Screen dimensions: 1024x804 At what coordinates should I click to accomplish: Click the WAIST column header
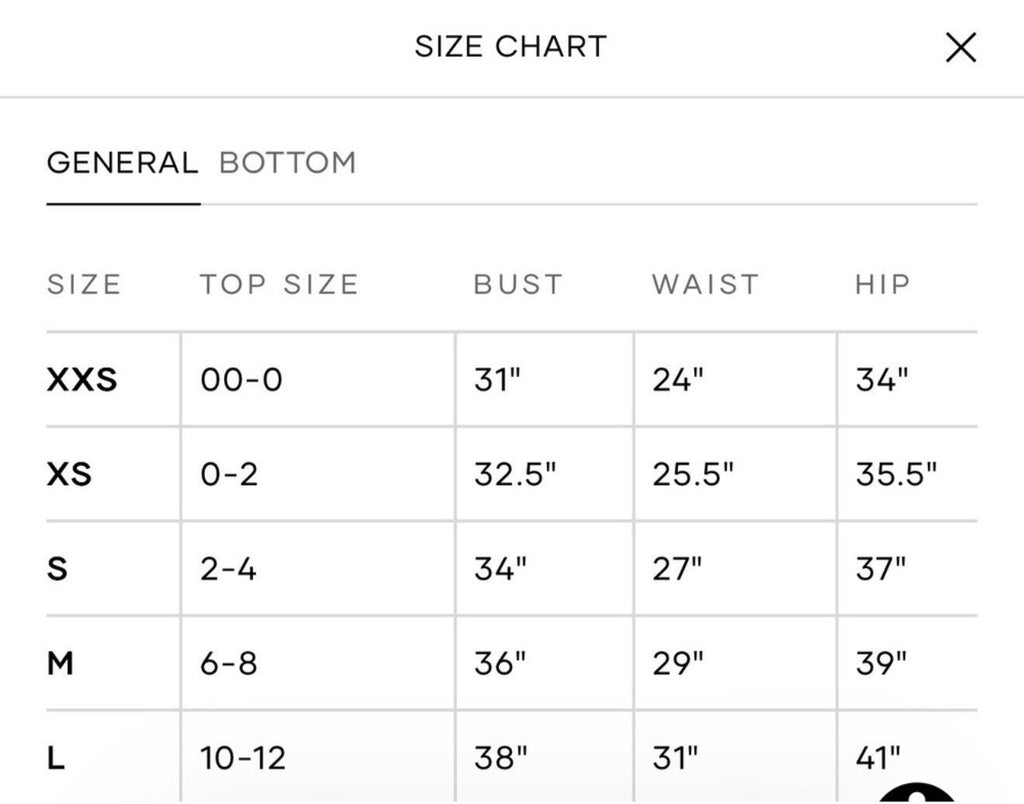tap(706, 284)
